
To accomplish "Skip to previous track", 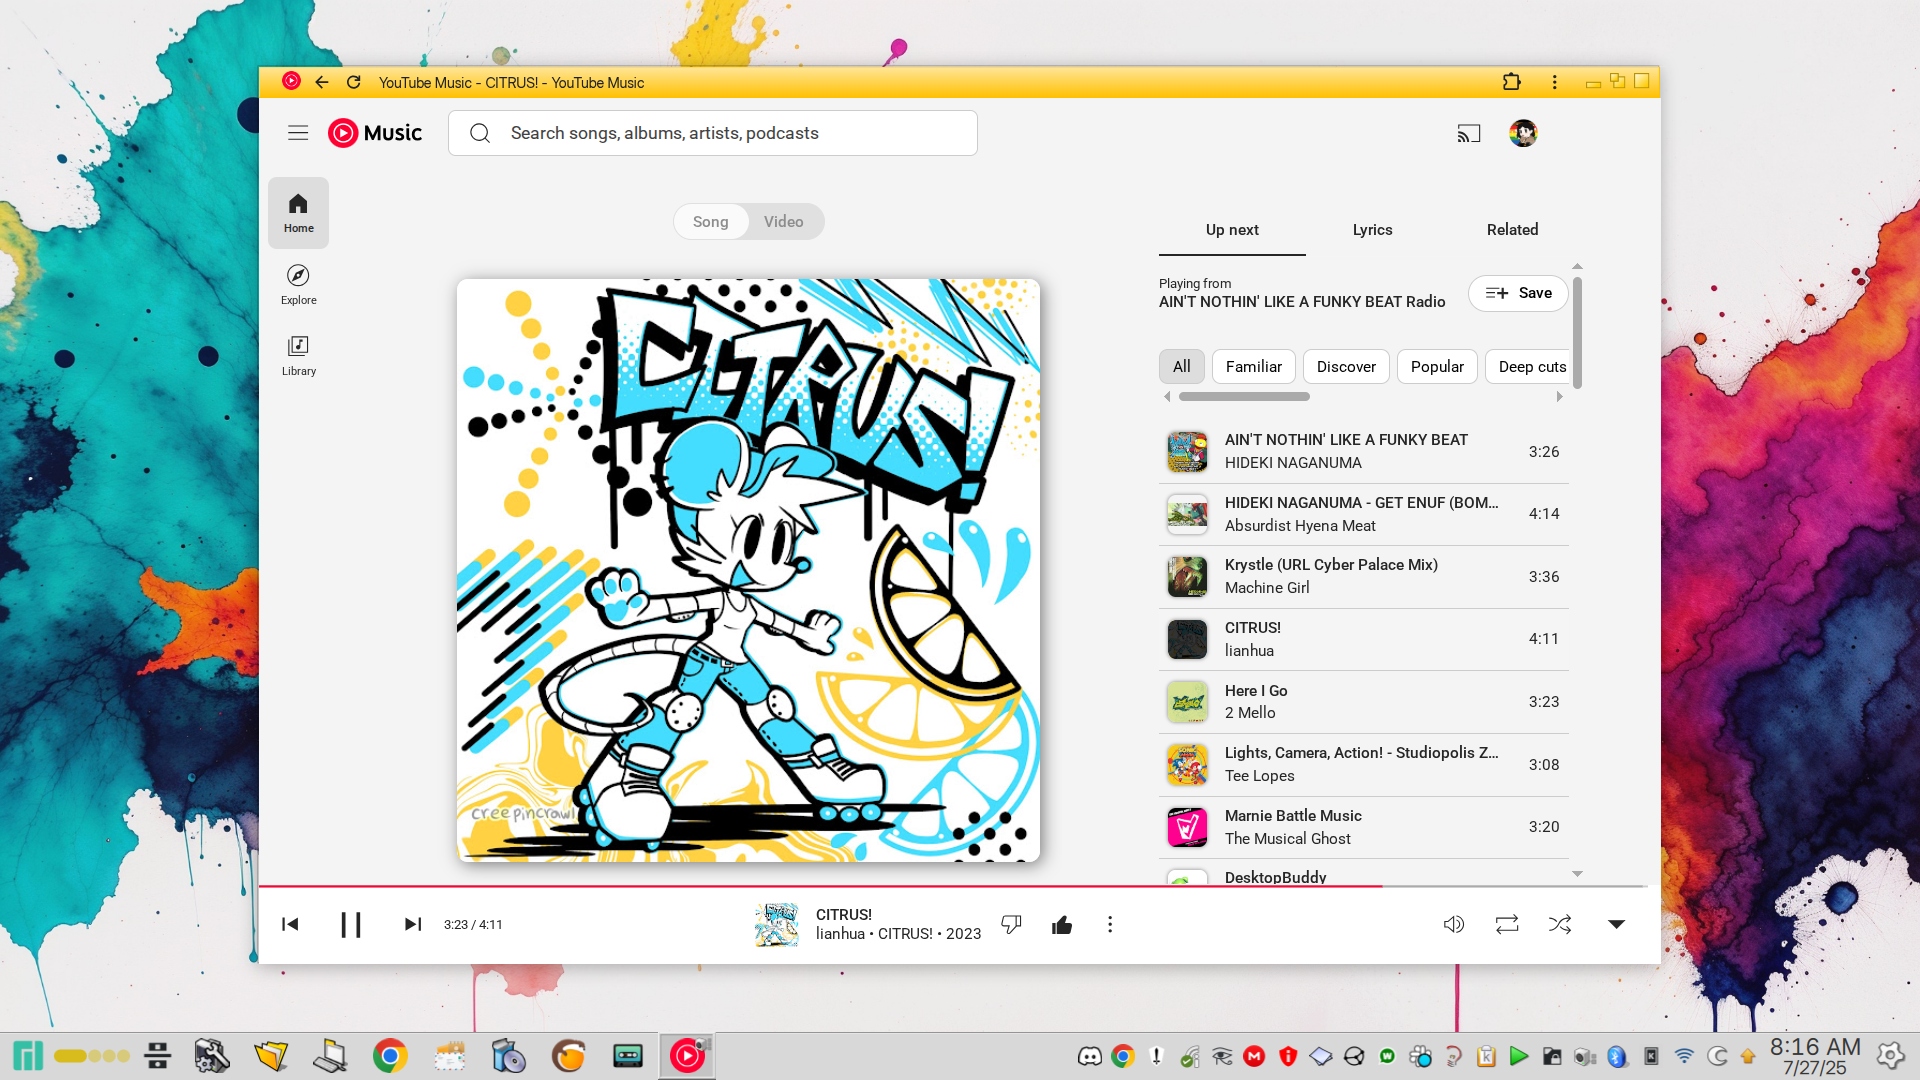I will (x=290, y=924).
